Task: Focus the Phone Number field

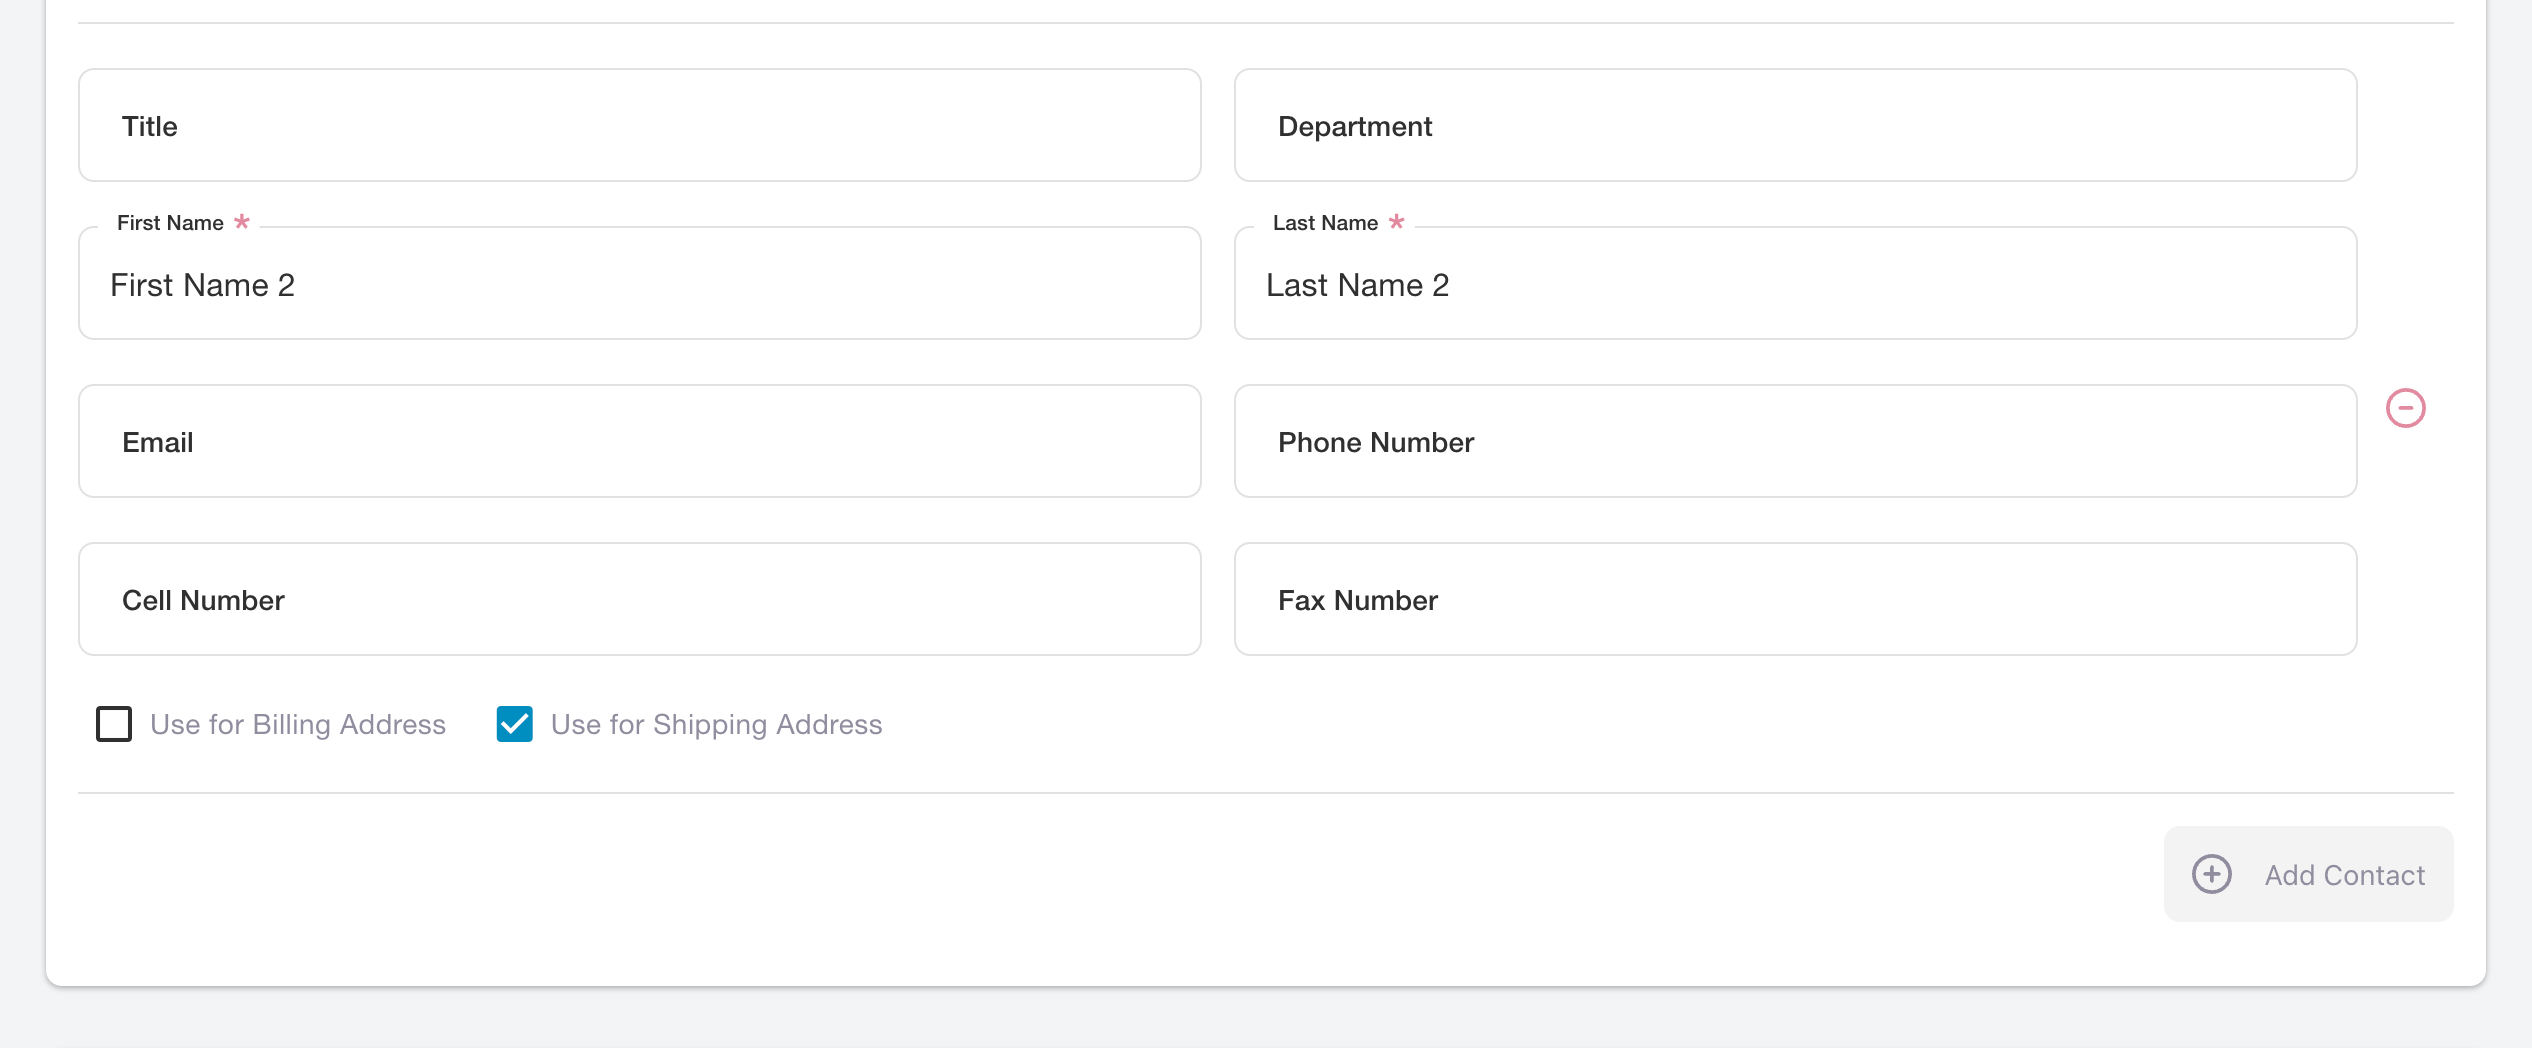Action: click(x=1795, y=442)
